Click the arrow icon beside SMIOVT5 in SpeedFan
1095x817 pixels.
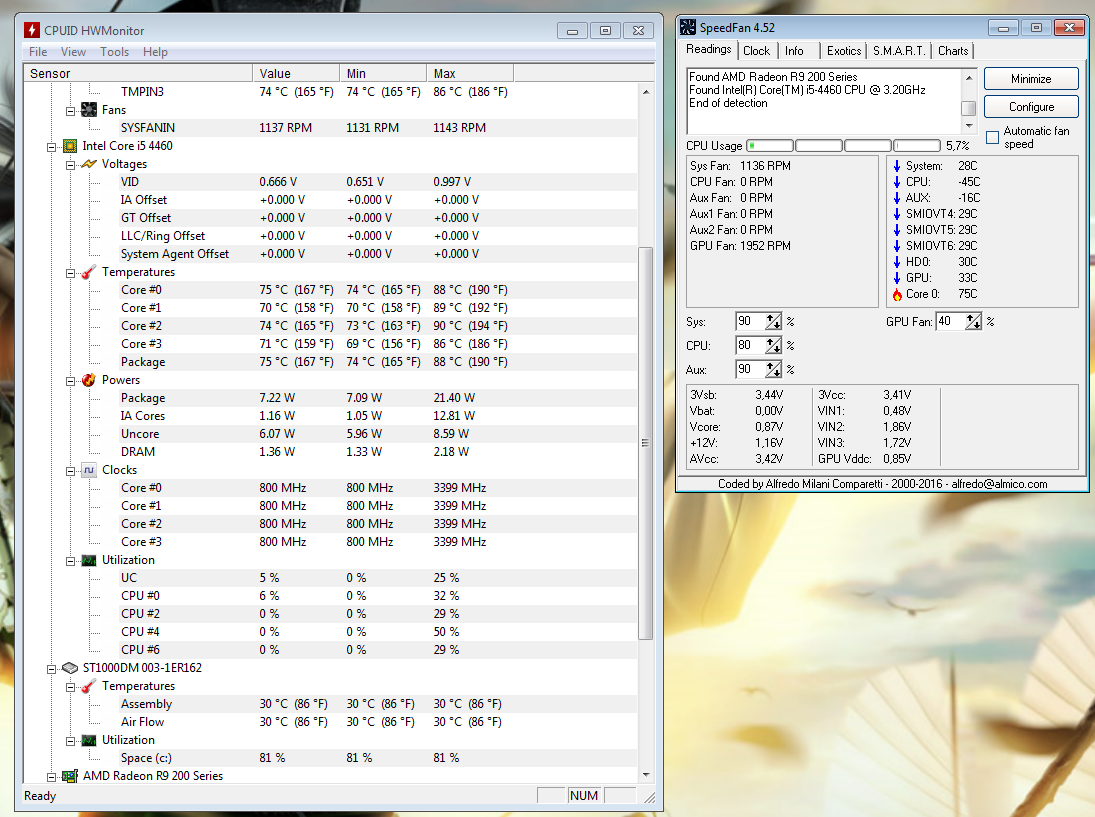(897, 230)
